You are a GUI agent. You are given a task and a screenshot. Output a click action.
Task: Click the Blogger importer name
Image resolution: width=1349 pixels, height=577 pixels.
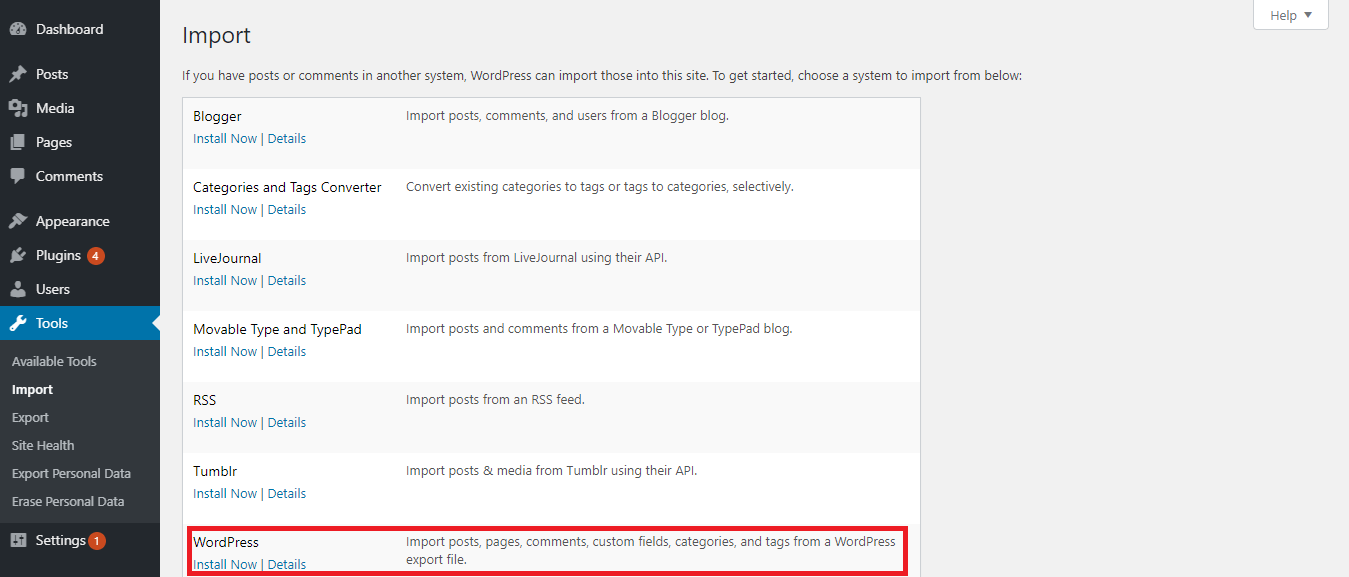tap(217, 116)
